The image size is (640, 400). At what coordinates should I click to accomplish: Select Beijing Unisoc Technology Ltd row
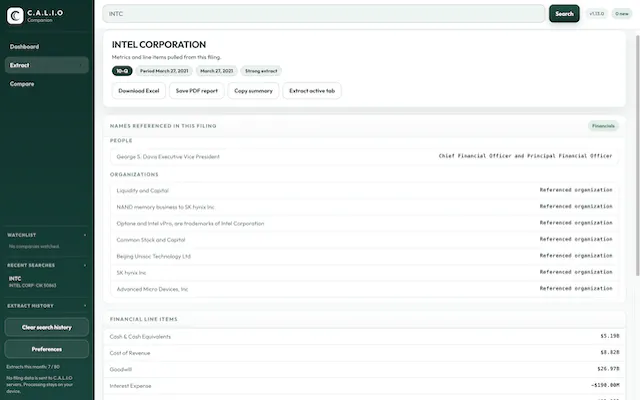point(364,256)
